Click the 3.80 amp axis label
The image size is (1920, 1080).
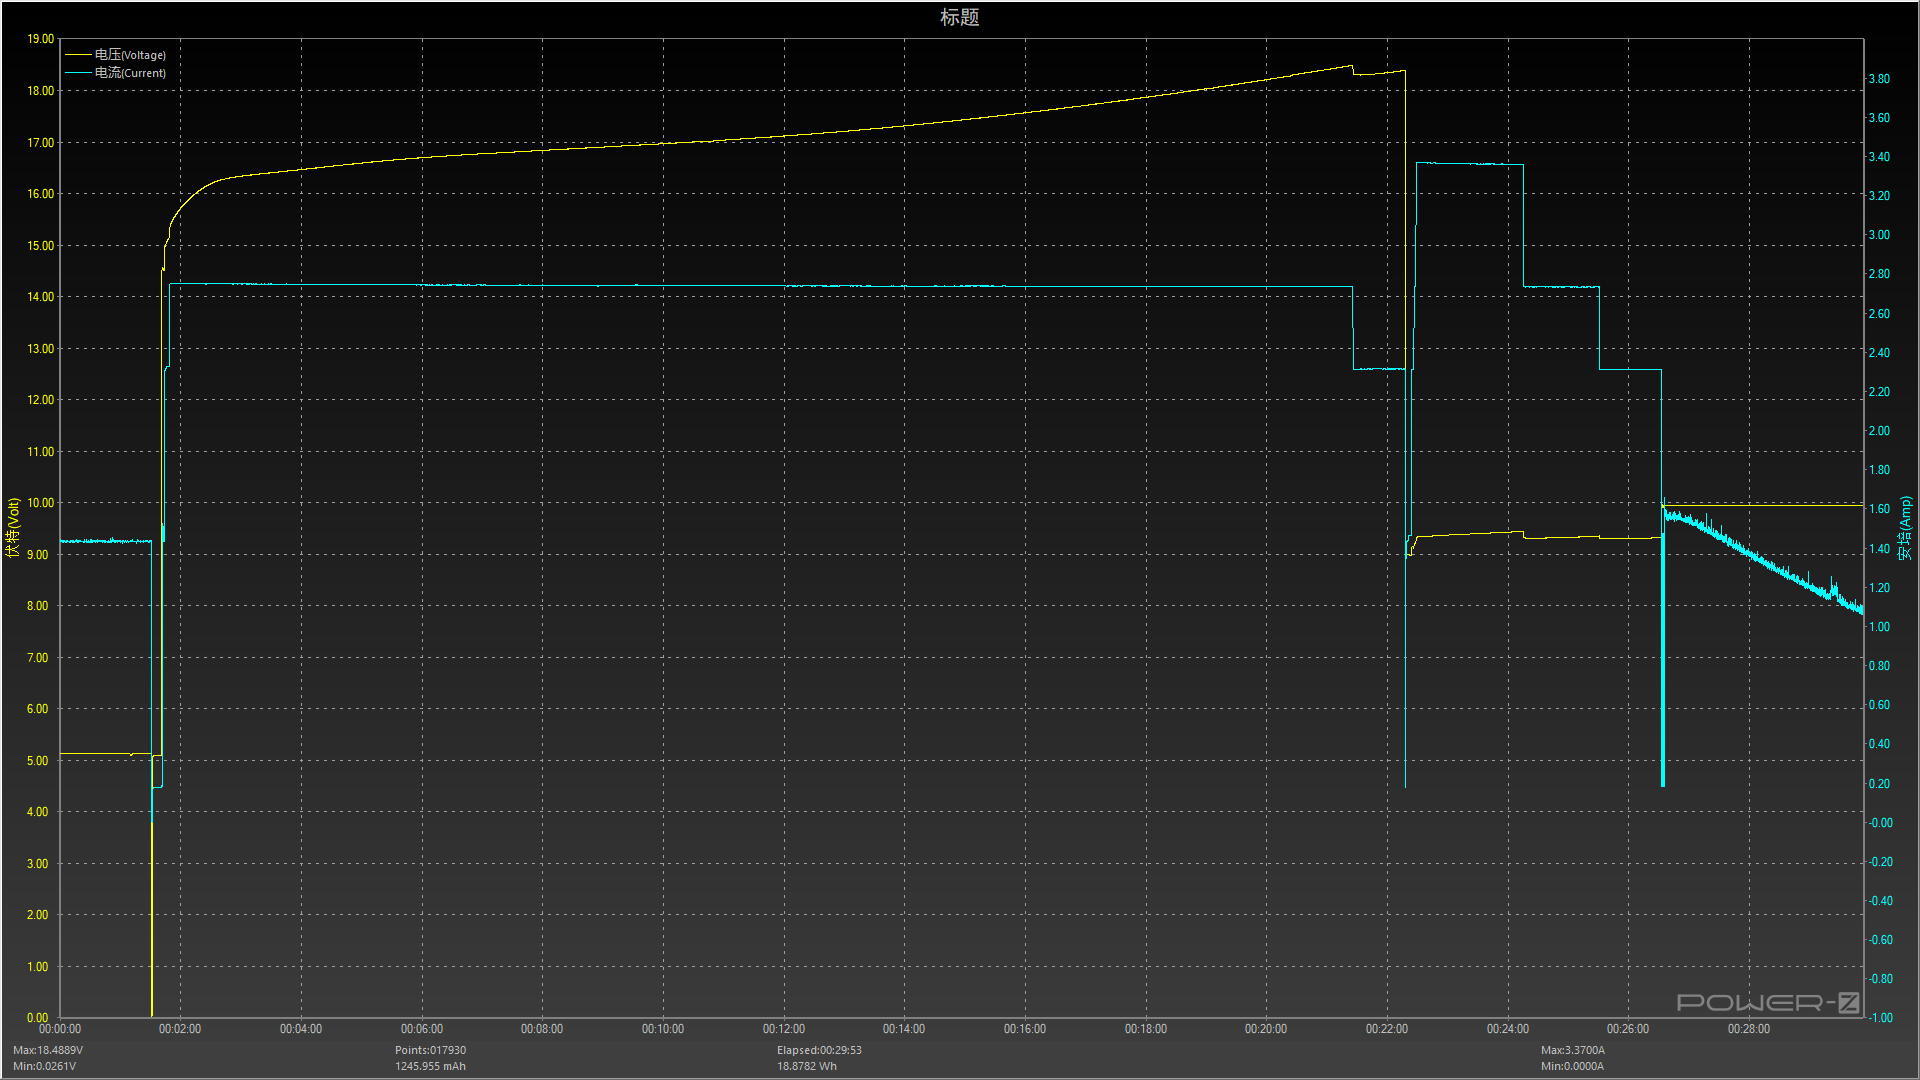(x=1879, y=79)
